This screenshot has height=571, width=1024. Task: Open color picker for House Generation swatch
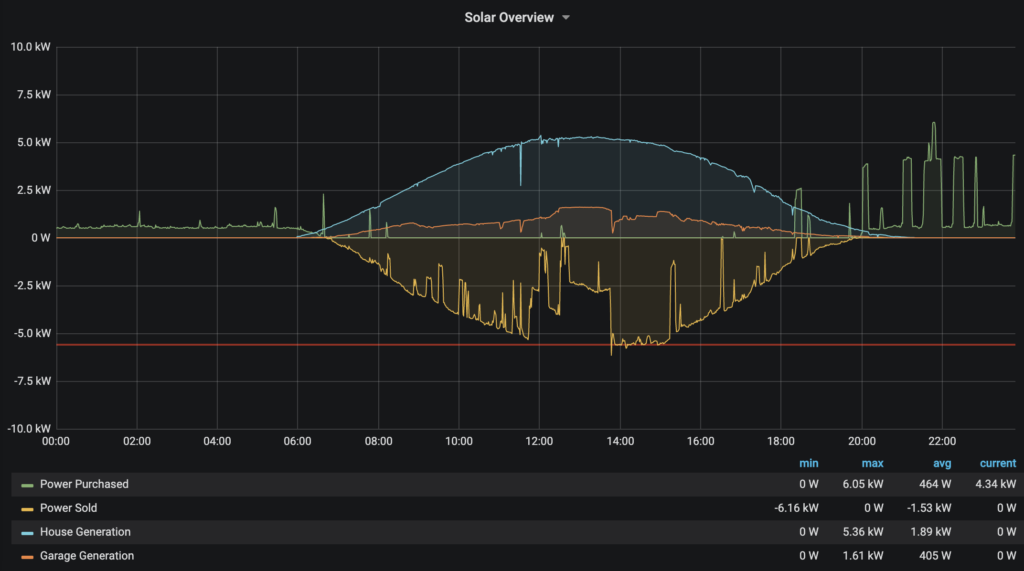[x=27, y=533]
